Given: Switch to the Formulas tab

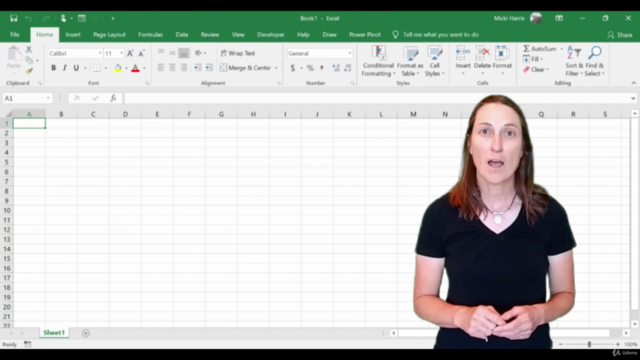Looking at the screenshot, I should tap(150, 35).
